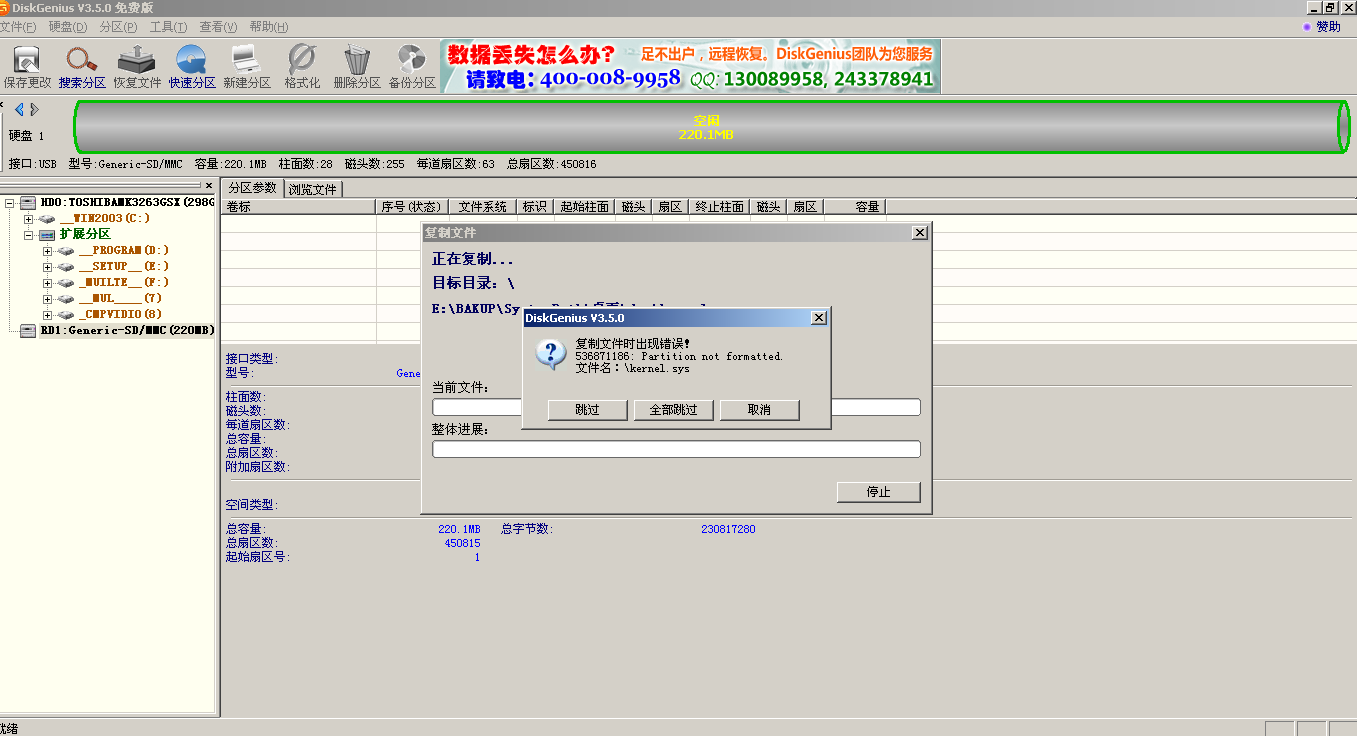Open the 文件(F) menu
This screenshot has height=736, width=1357.
pyautogui.click(x=18, y=27)
